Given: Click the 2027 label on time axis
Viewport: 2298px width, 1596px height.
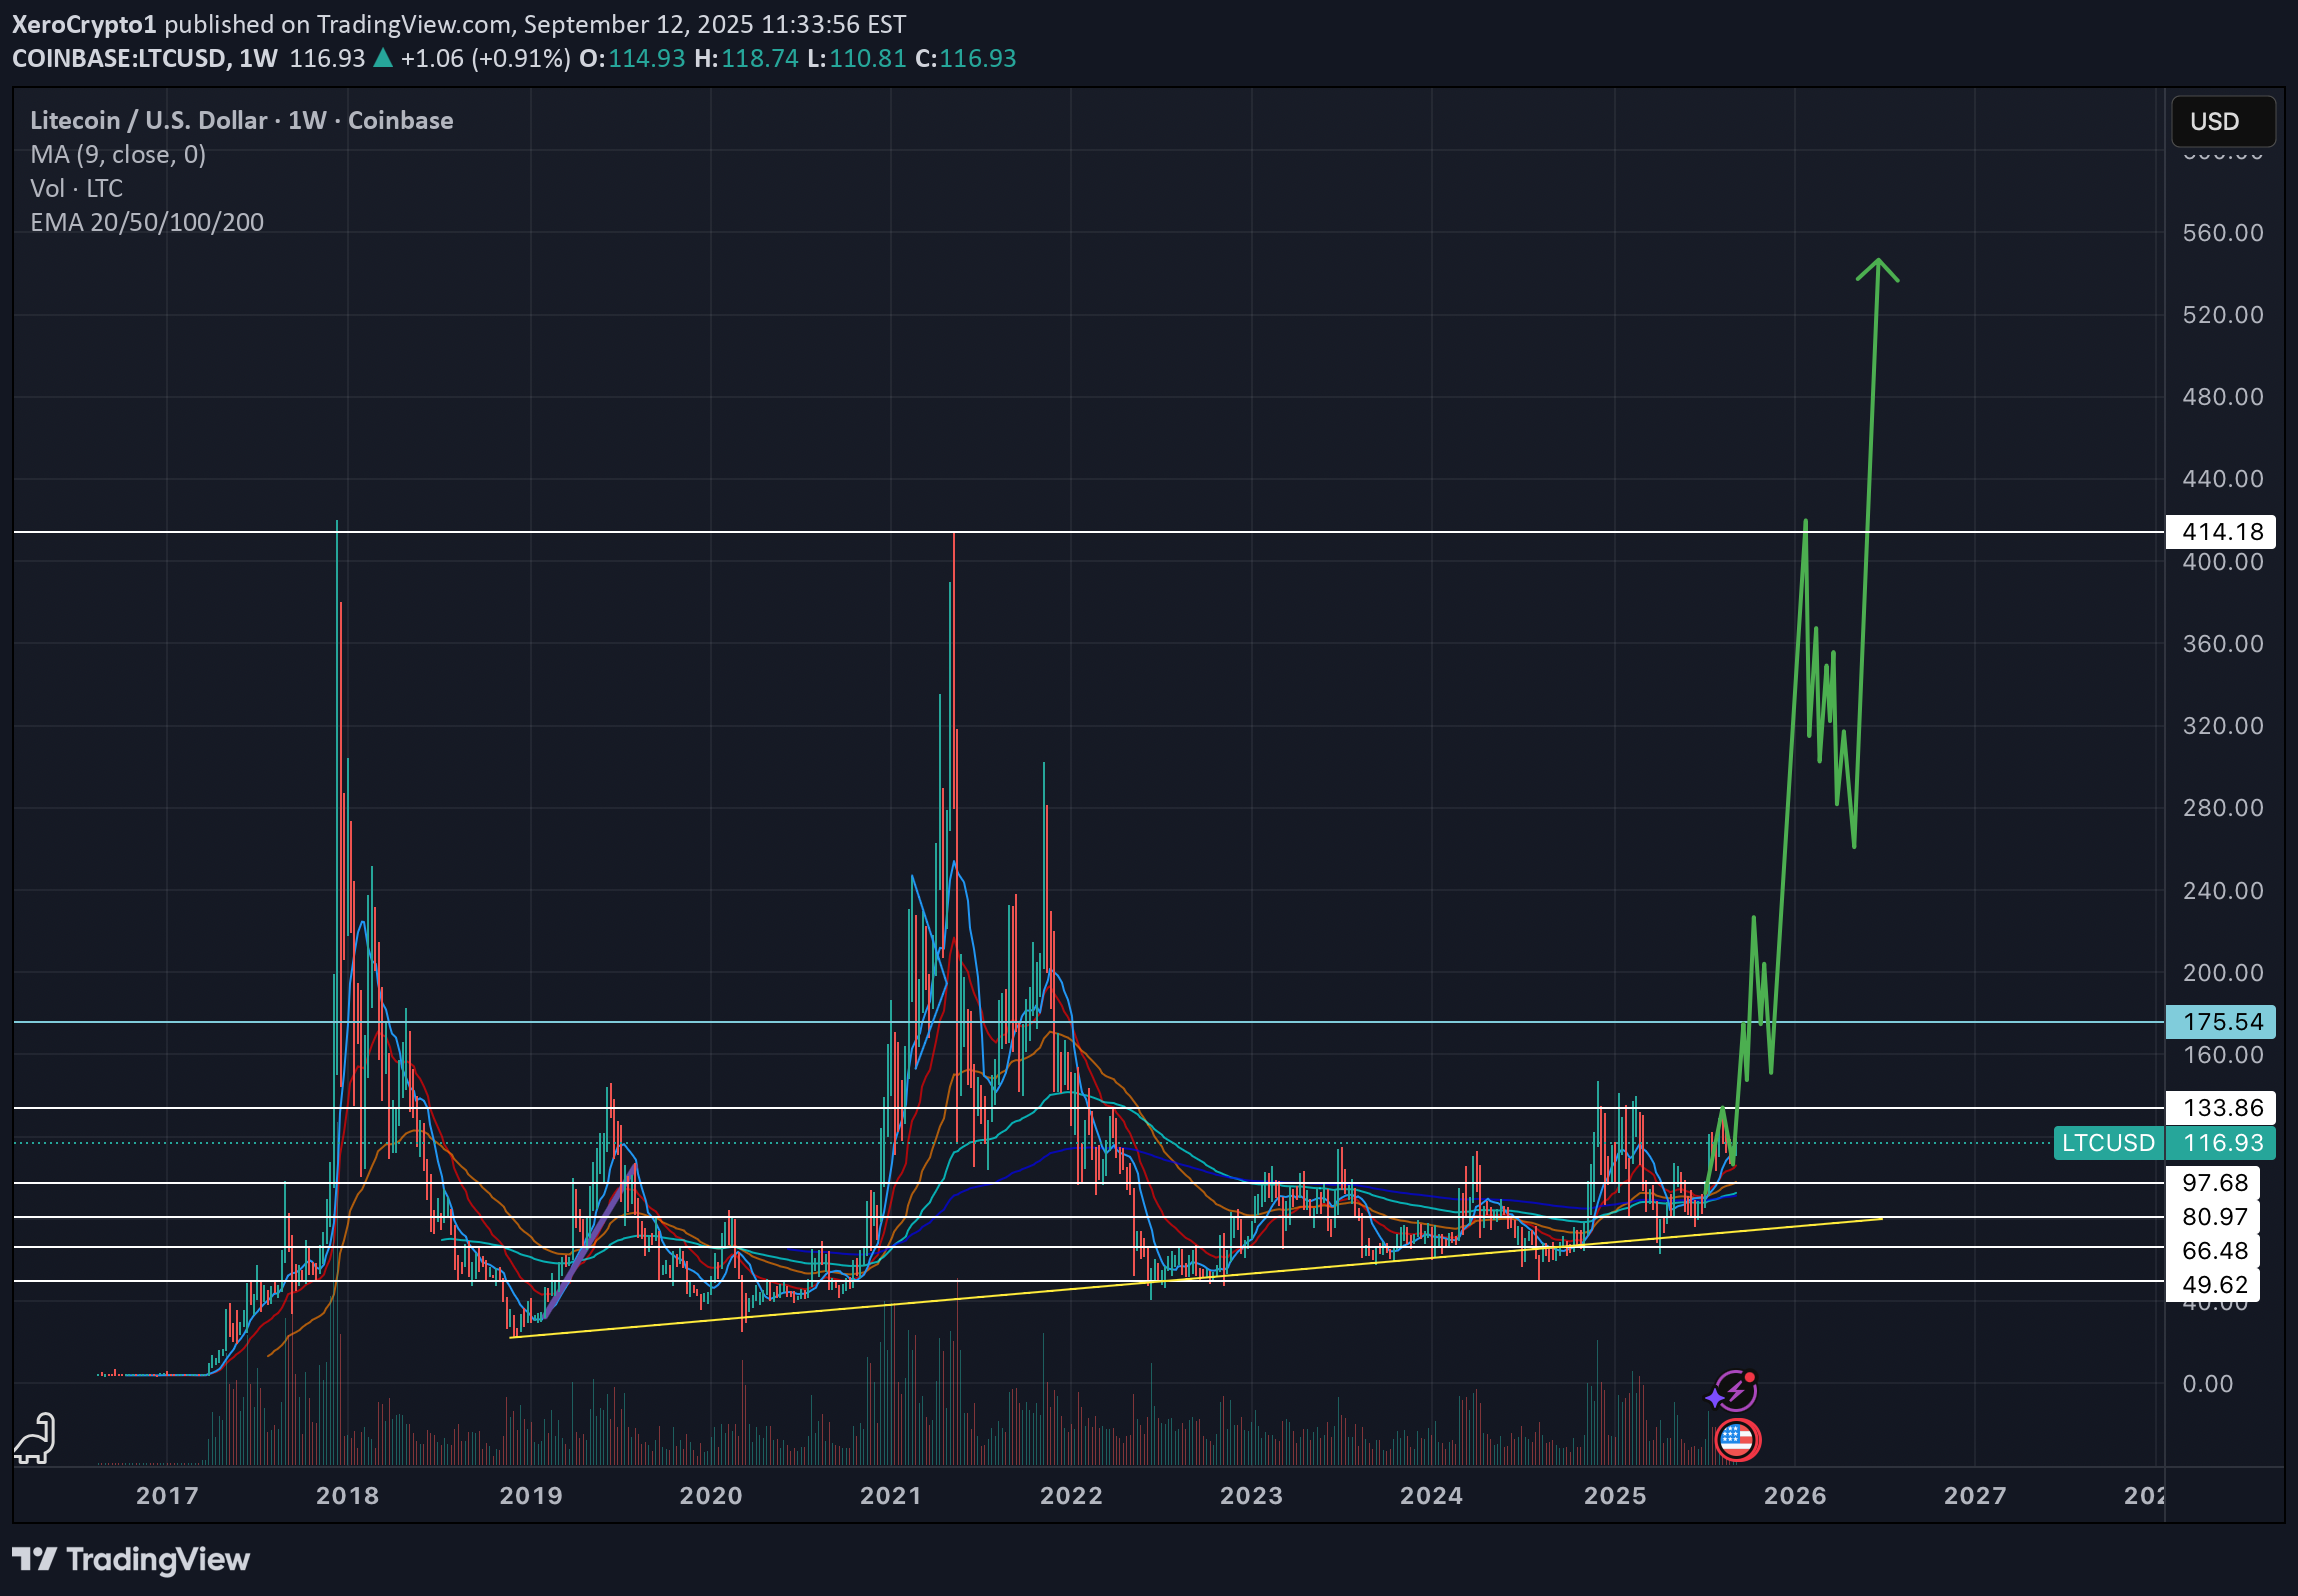Looking at the screenshot, I should (x=1975, y=1495).
